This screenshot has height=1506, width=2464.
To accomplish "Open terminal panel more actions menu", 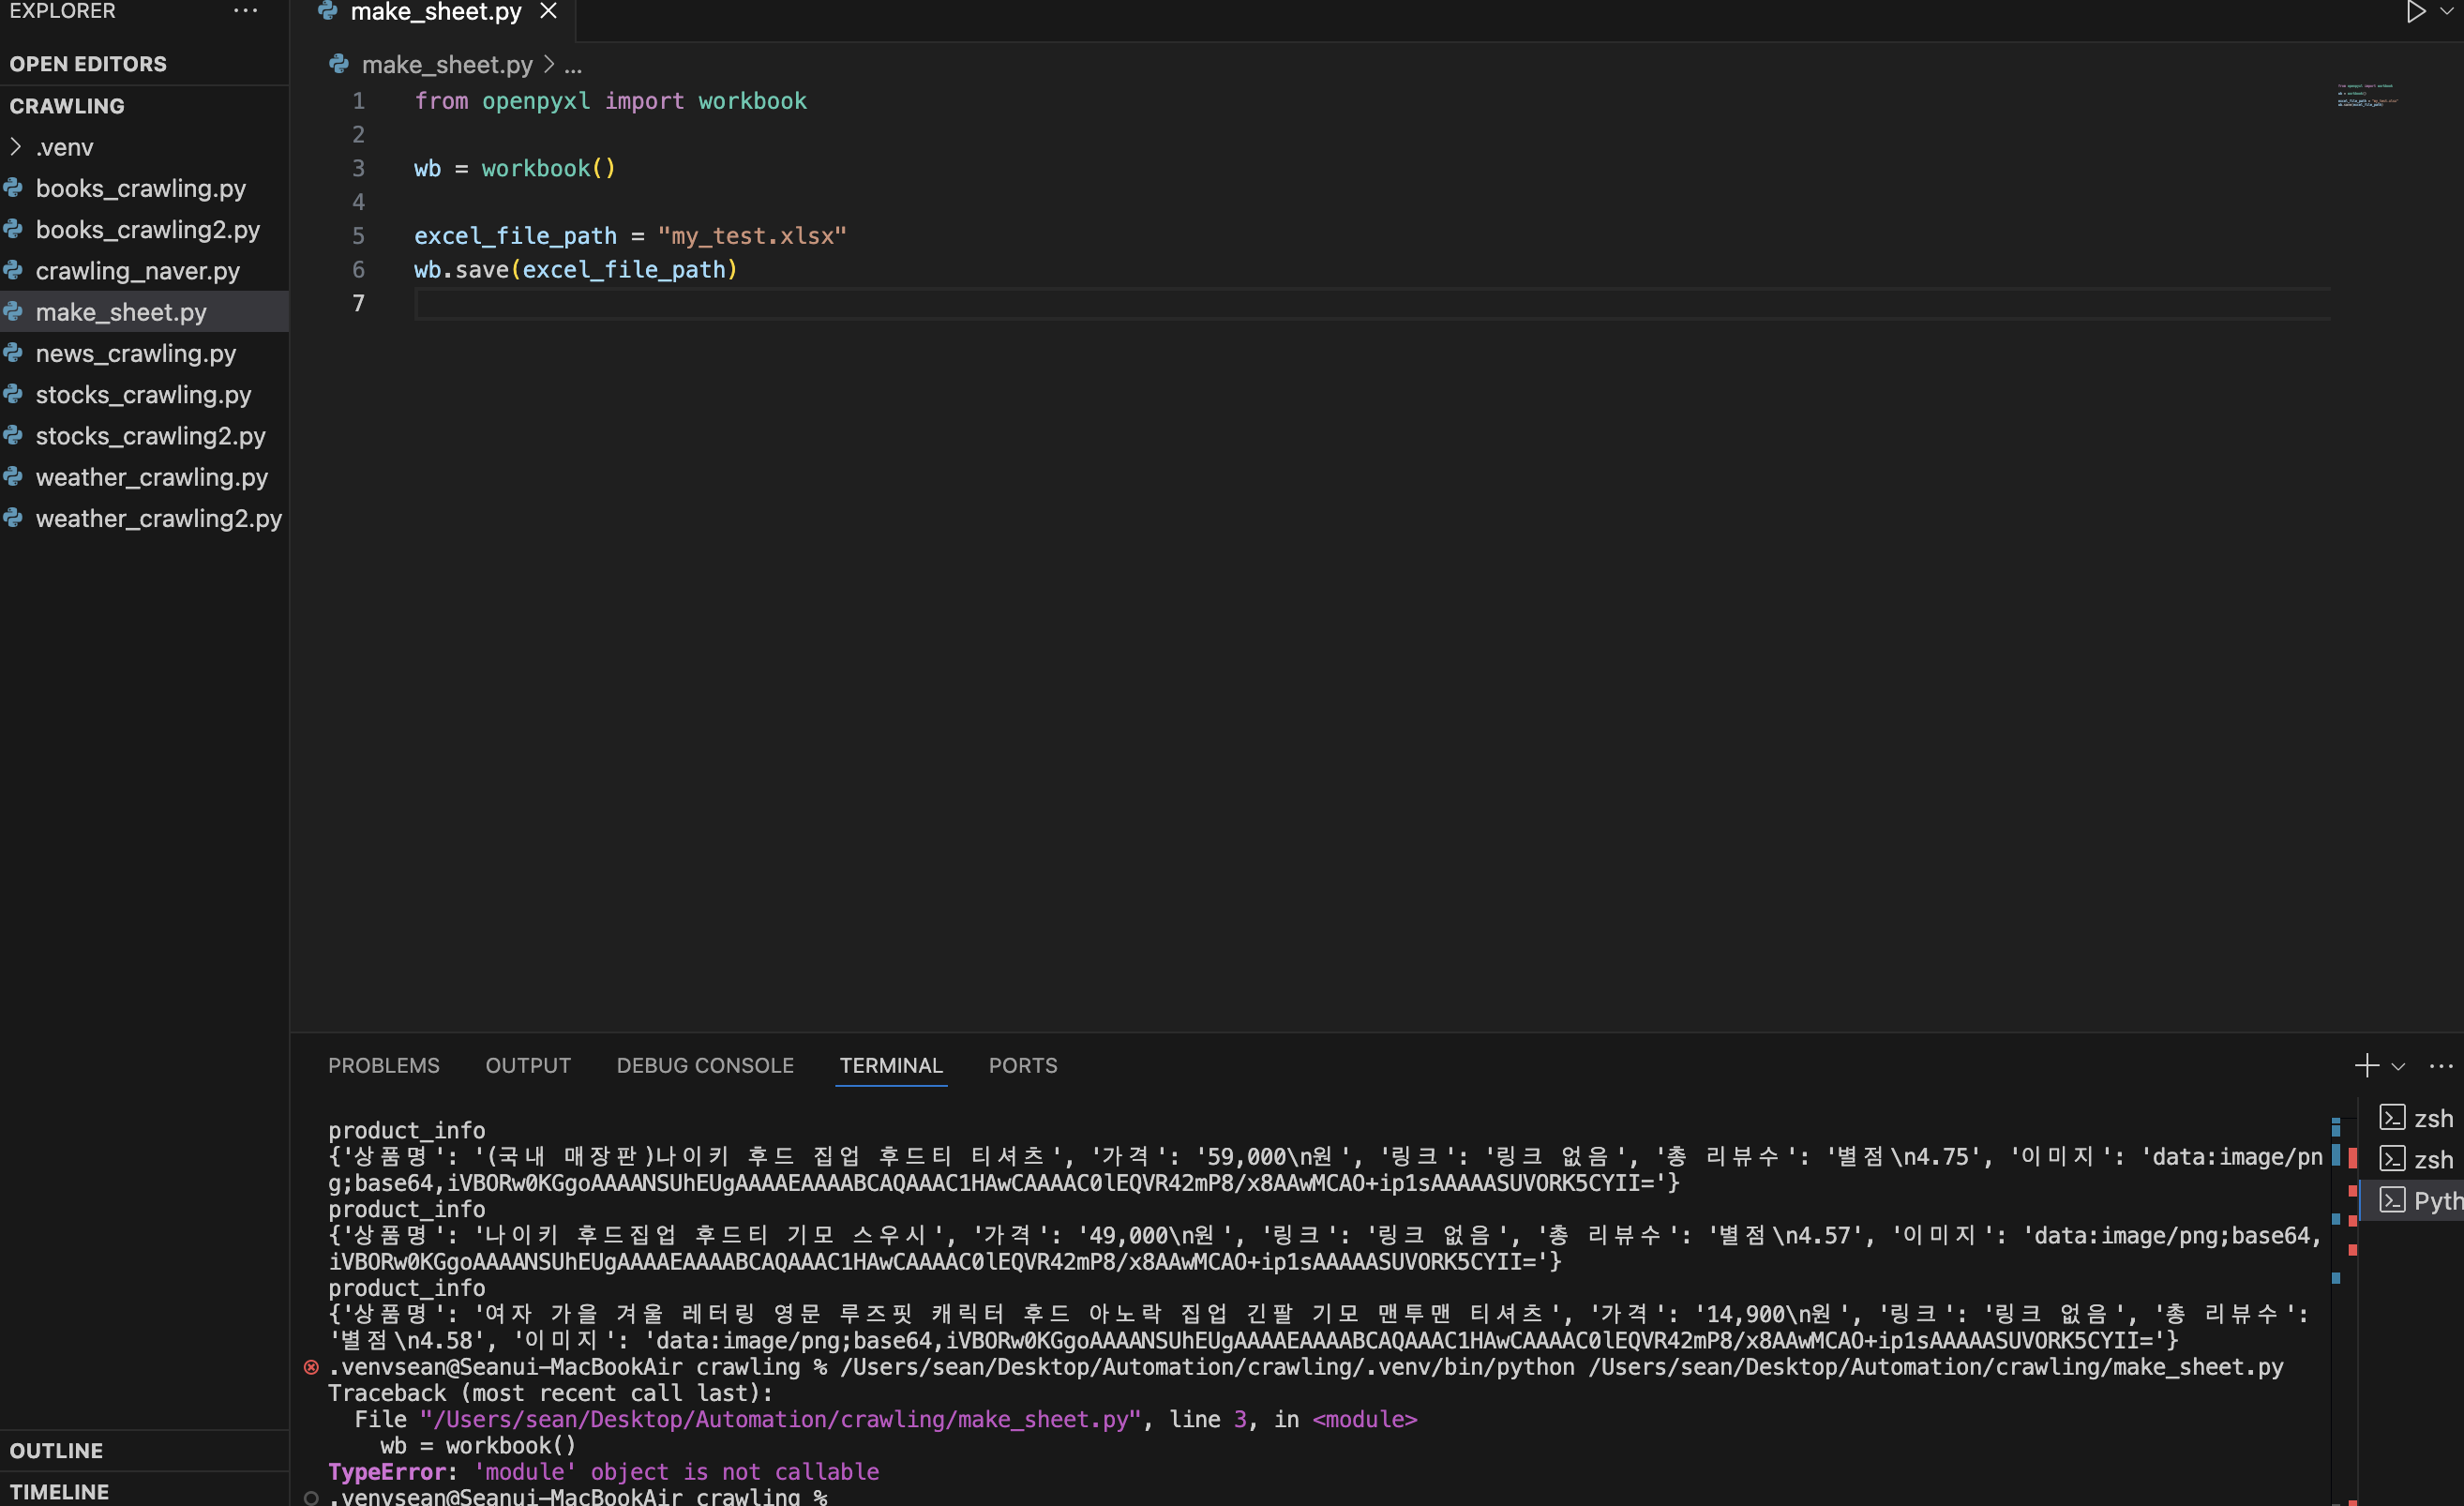I will (x=2440, y=1066).
